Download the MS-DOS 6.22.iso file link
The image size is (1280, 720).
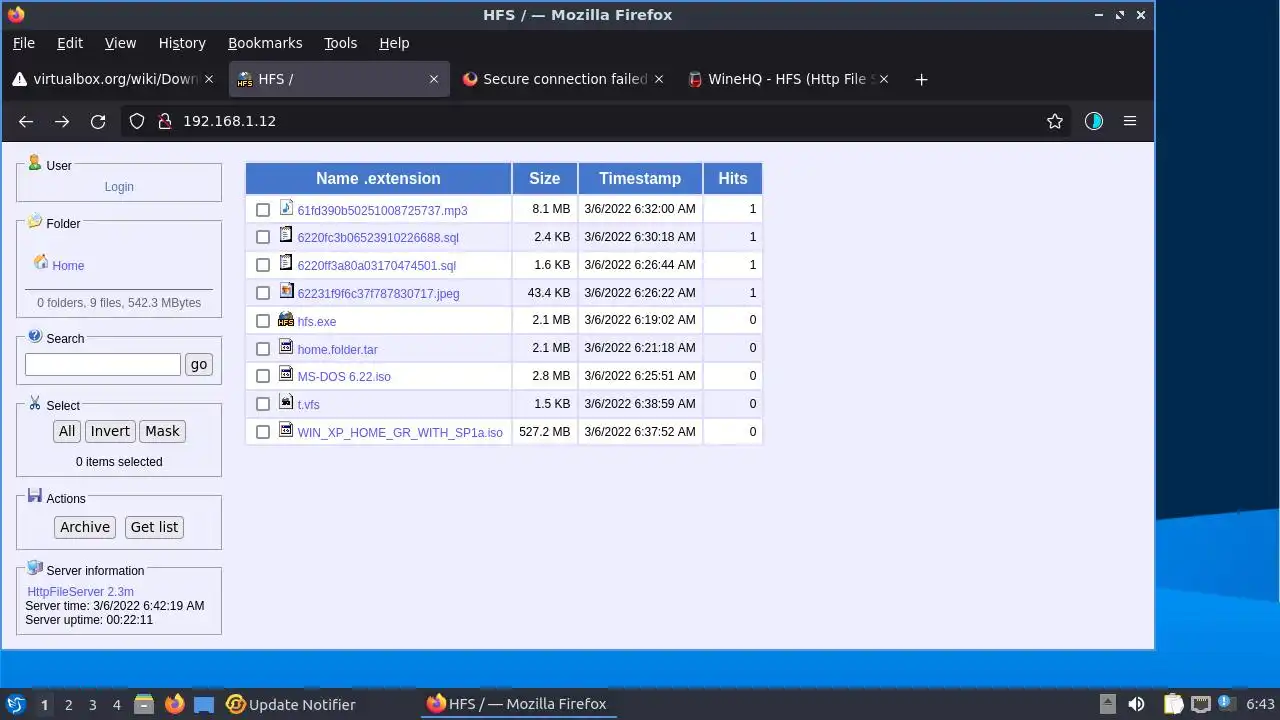pos(344,377)
